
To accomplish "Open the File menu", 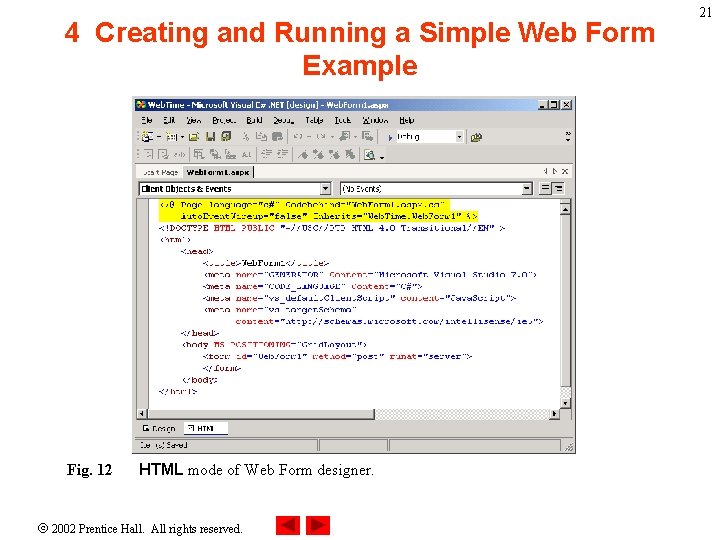I will (146, 120).
